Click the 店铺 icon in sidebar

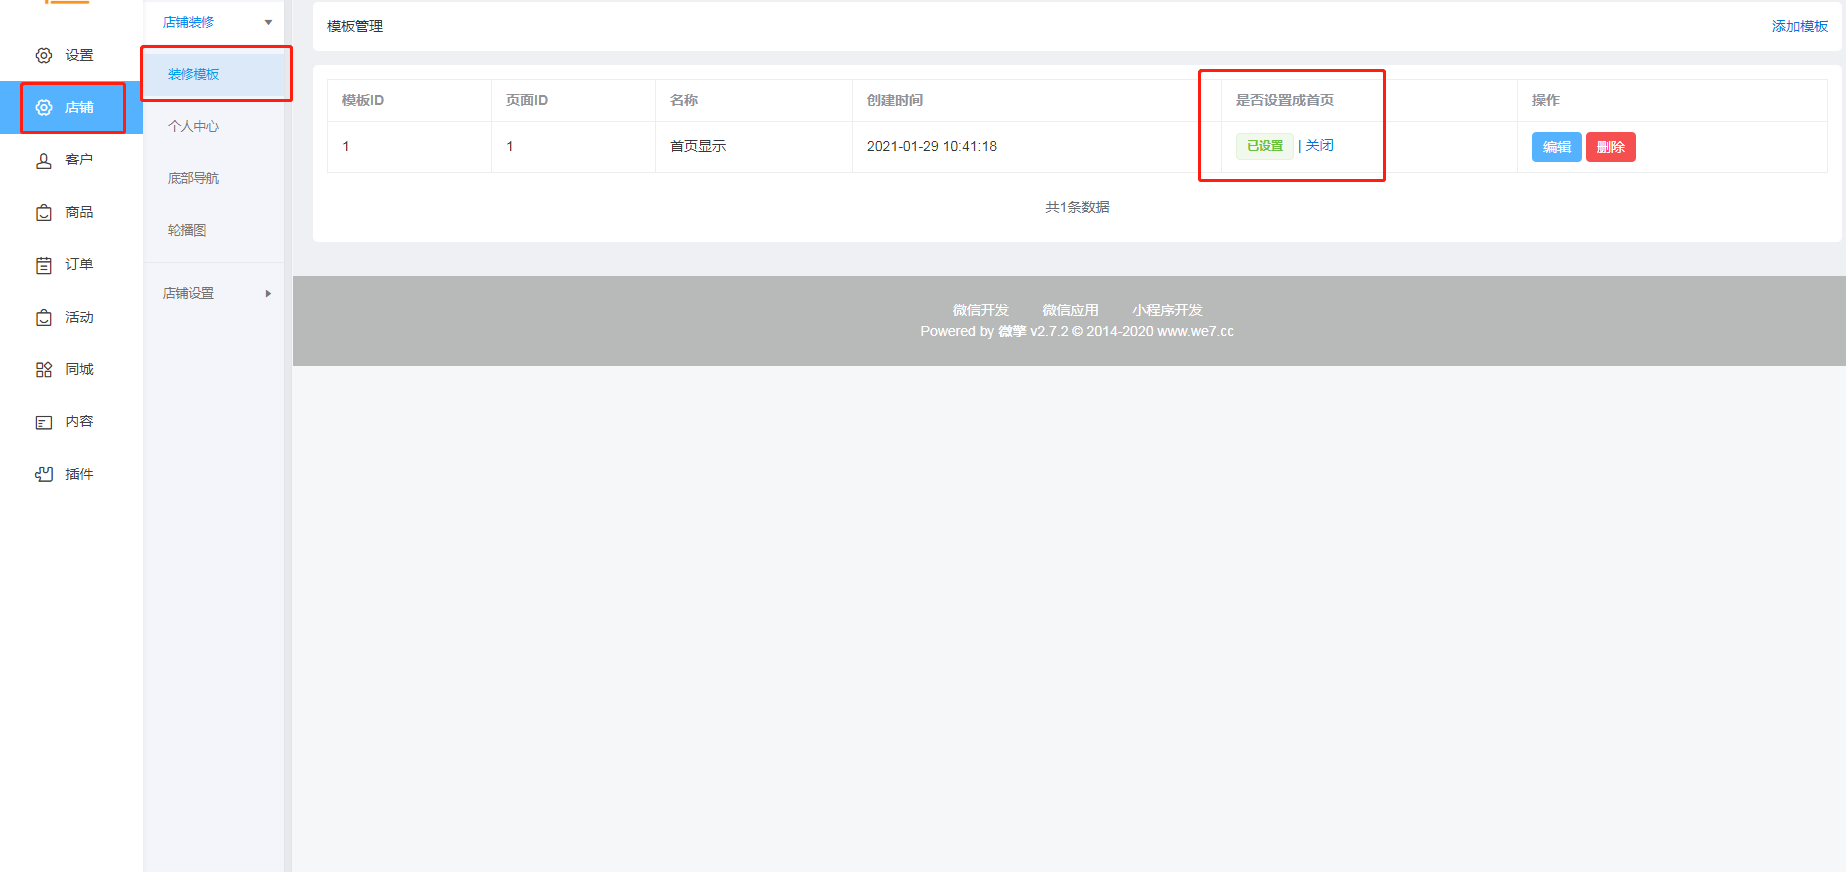coord(44,108)
